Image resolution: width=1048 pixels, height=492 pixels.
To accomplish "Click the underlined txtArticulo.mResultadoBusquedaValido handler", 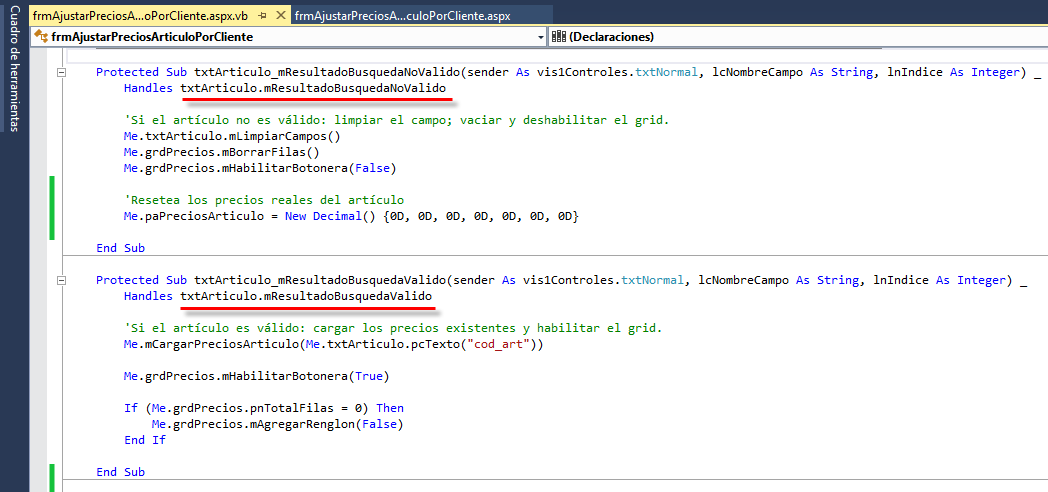I will point(306,297).
